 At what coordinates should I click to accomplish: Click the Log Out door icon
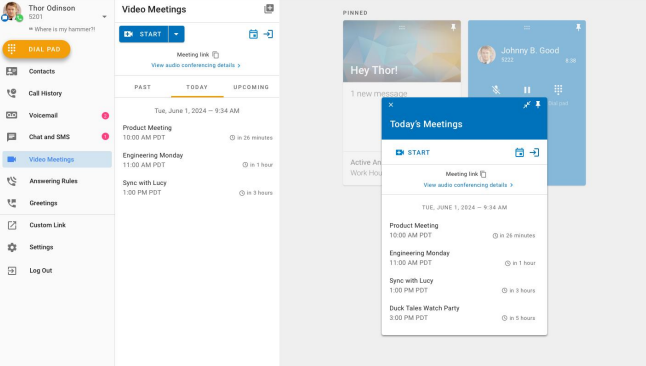pos(12,271)
